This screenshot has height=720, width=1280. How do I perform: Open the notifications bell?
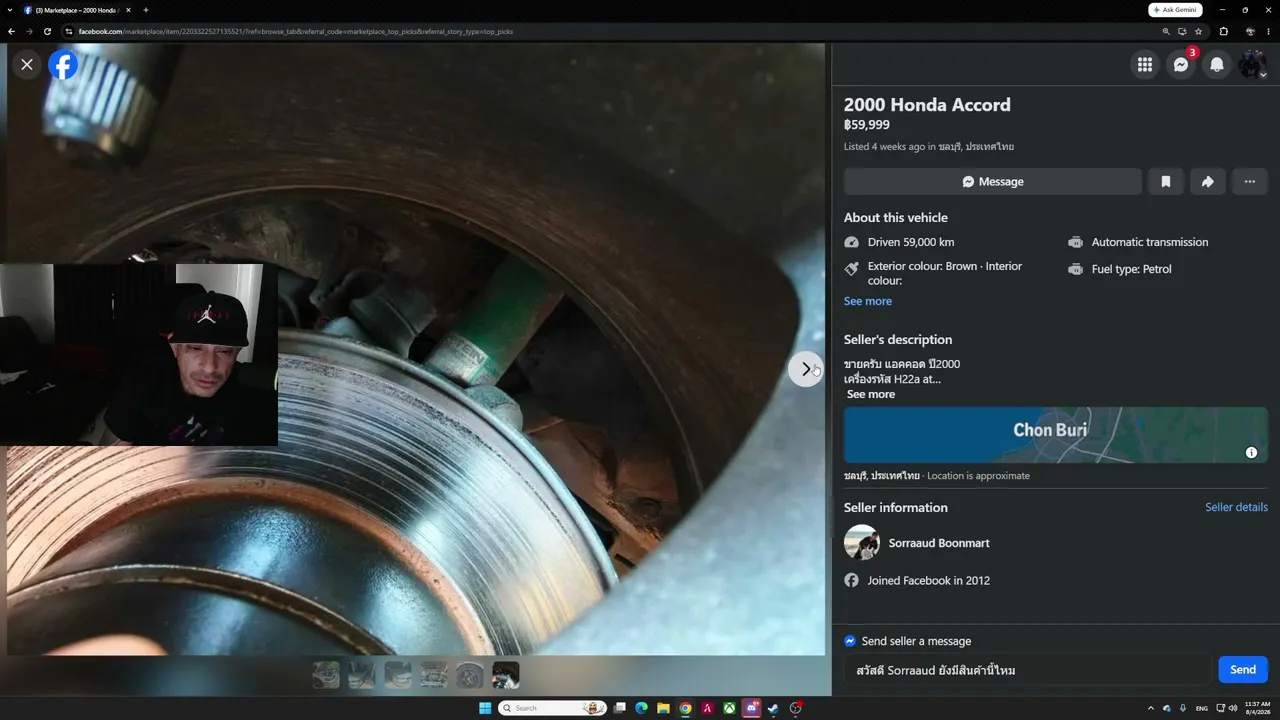[x=1217, y=65]
